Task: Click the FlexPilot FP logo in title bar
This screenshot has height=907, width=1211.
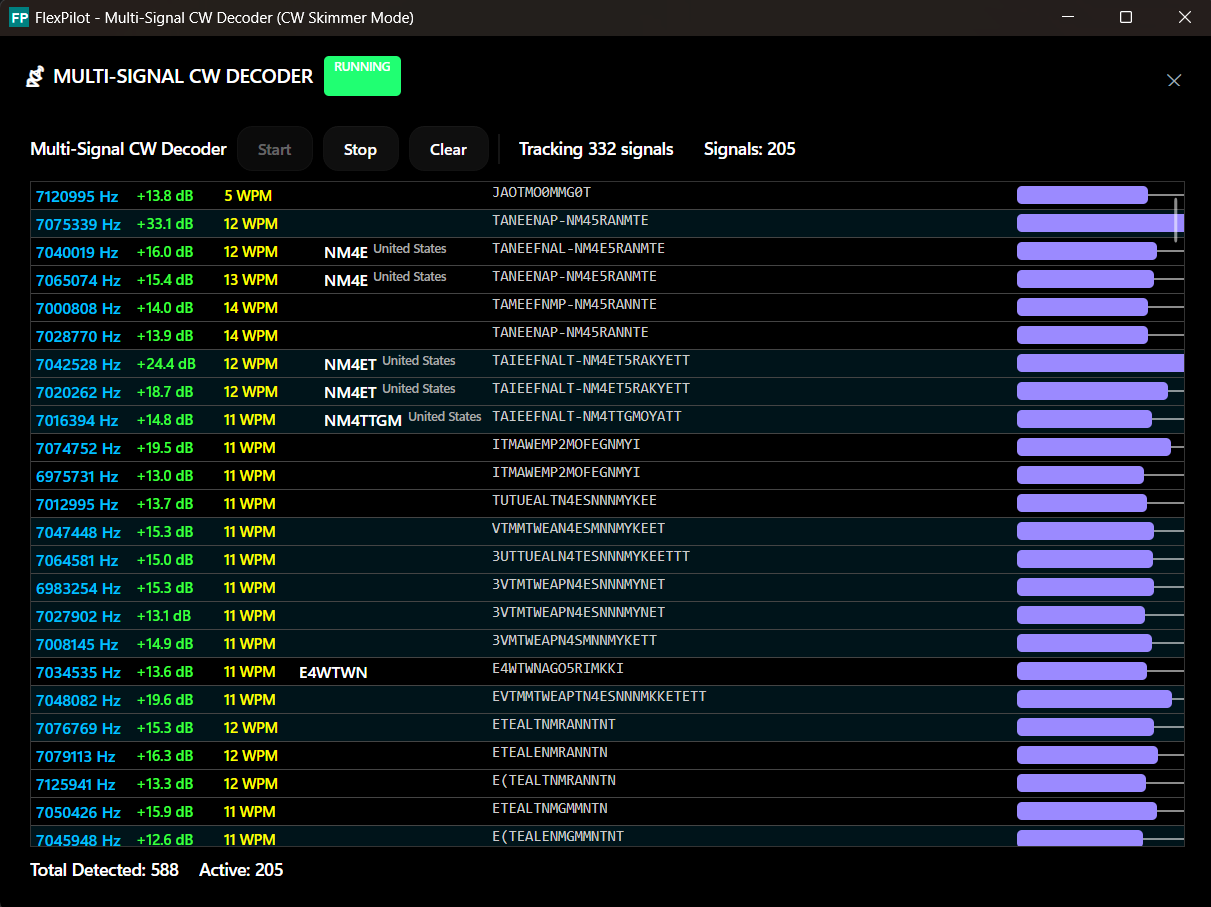Action: coord(19,18)
